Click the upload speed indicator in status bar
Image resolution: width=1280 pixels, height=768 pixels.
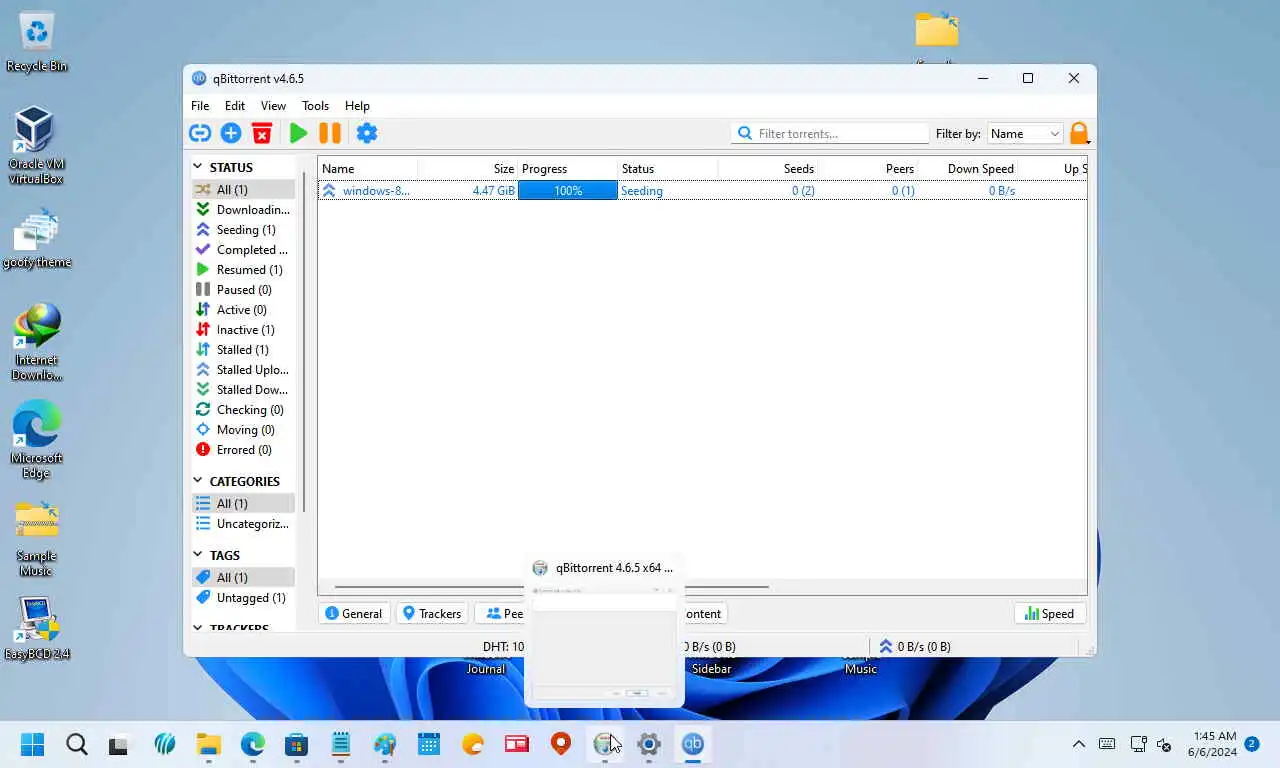coord(914,646)
